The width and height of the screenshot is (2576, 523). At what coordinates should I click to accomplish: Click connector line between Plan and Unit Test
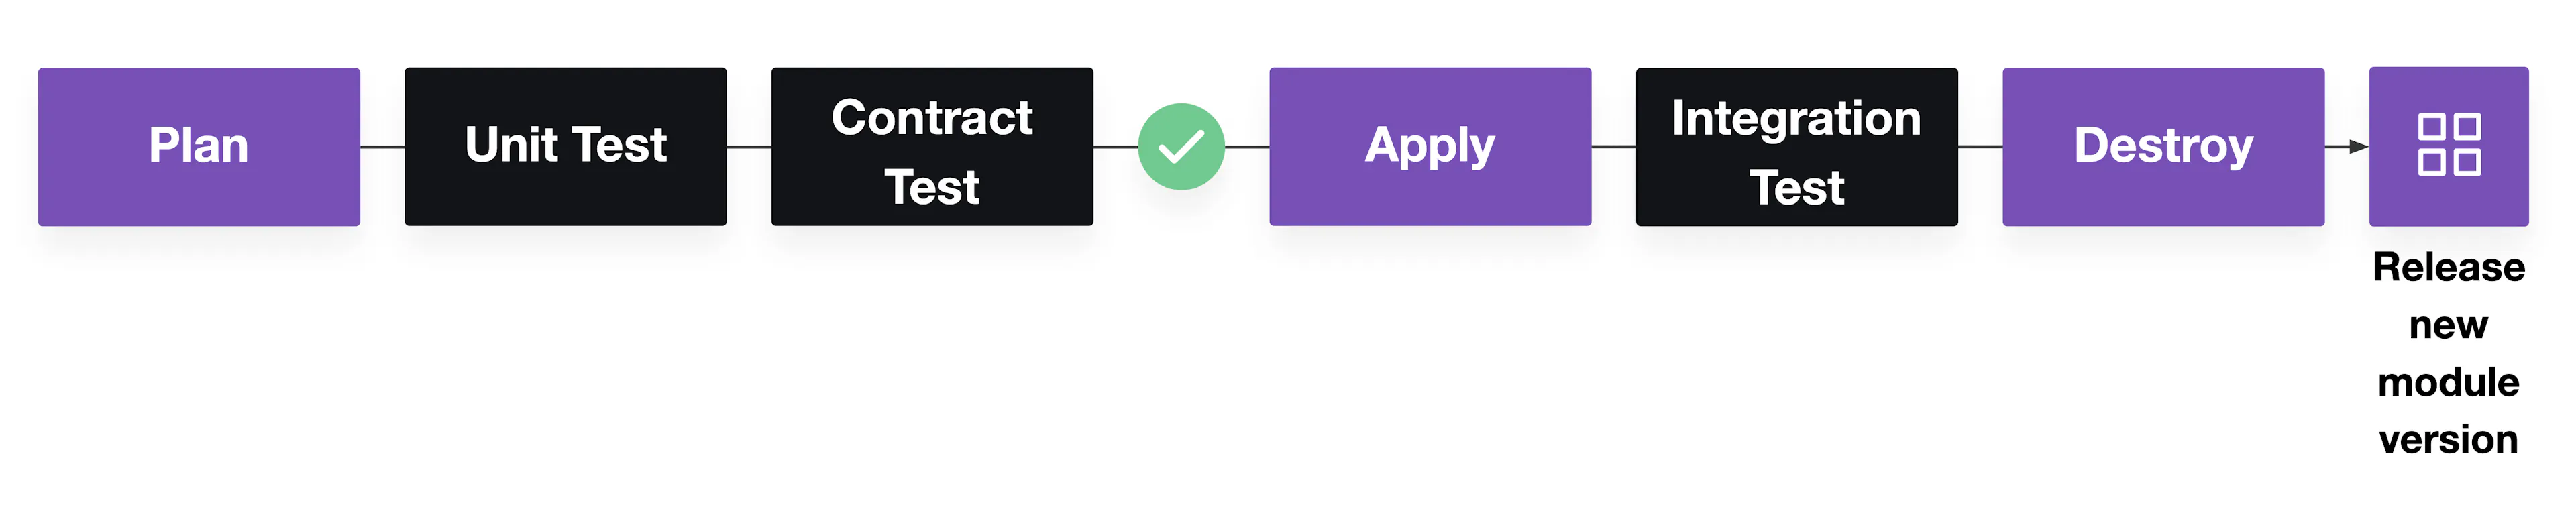pyautogui.click(x=382, y=147)
